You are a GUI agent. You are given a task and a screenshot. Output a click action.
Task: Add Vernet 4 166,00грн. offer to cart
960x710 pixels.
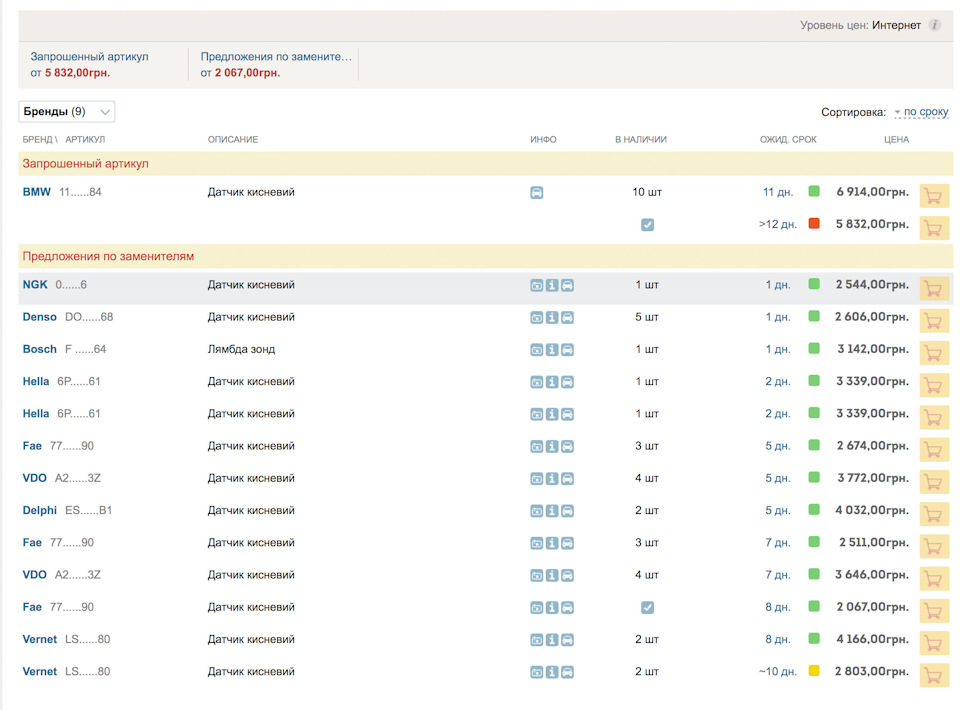pos(934,643)
